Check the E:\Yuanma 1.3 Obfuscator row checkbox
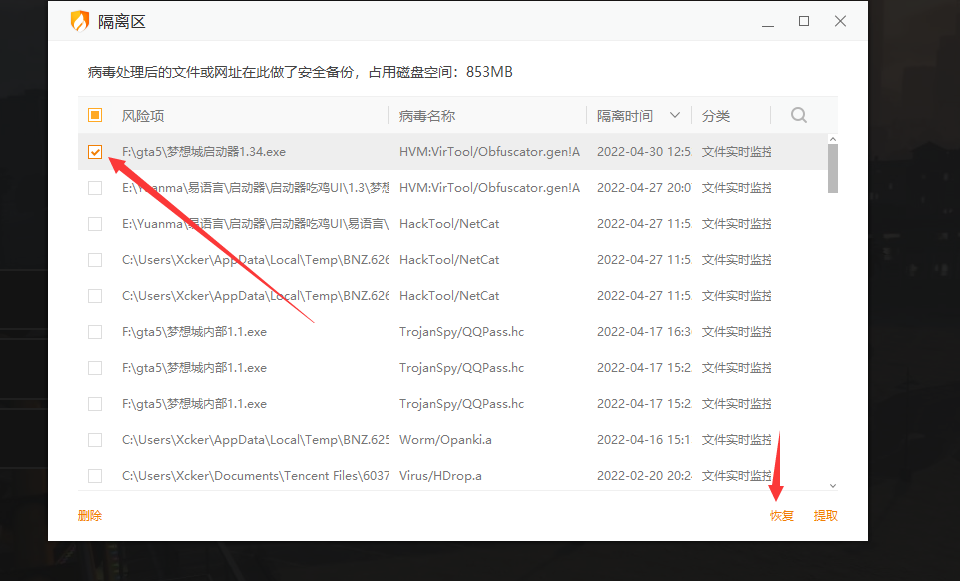This screenshot has width=960, height=581. click(x=95, y=188)
